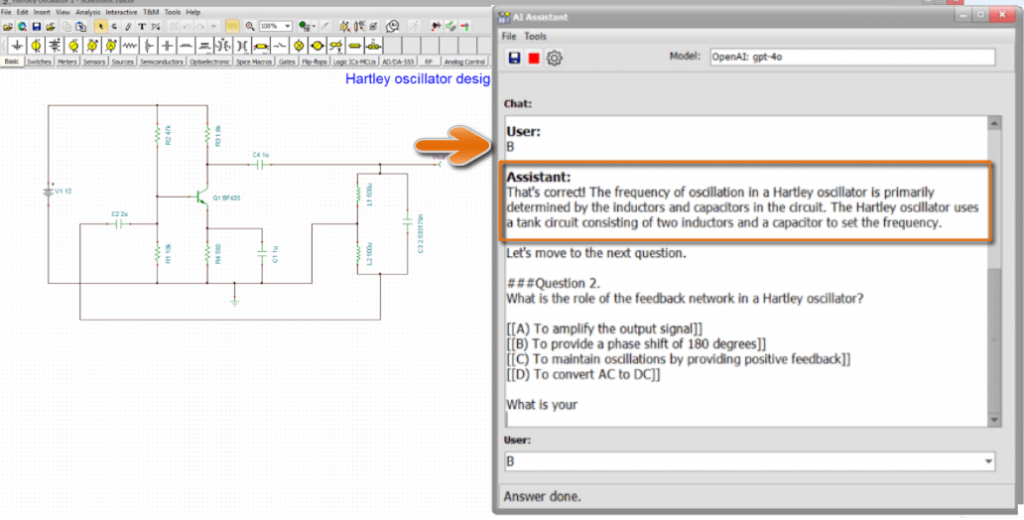
Task: Open AI Assistant settings gear
Action: click(x=554, y=58)
